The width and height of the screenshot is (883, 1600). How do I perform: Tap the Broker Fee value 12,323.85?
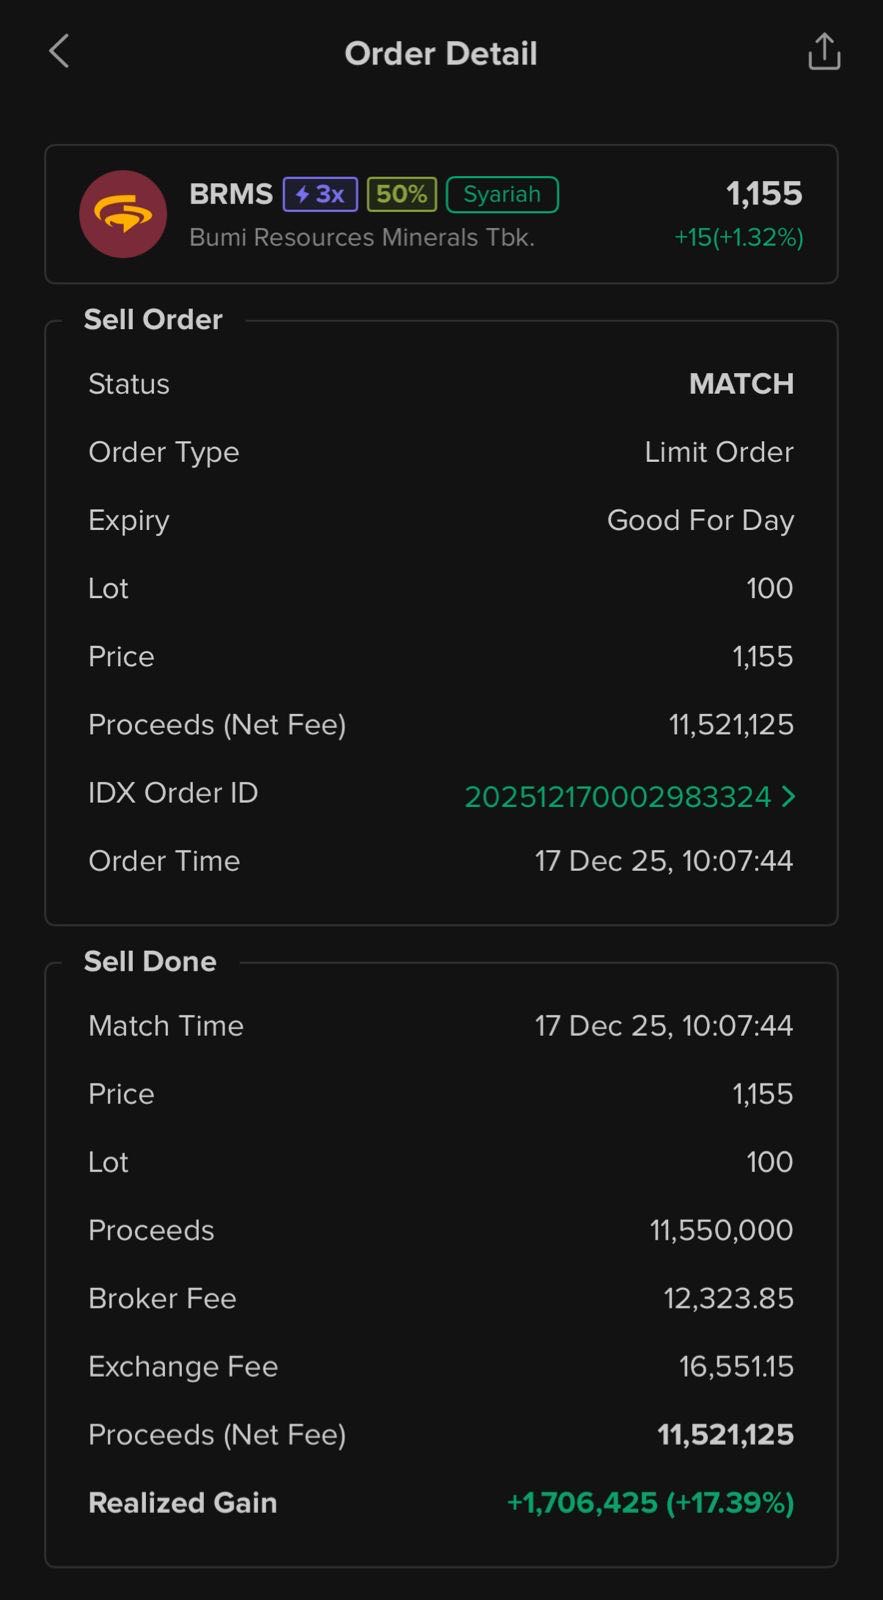(728, 1298)
